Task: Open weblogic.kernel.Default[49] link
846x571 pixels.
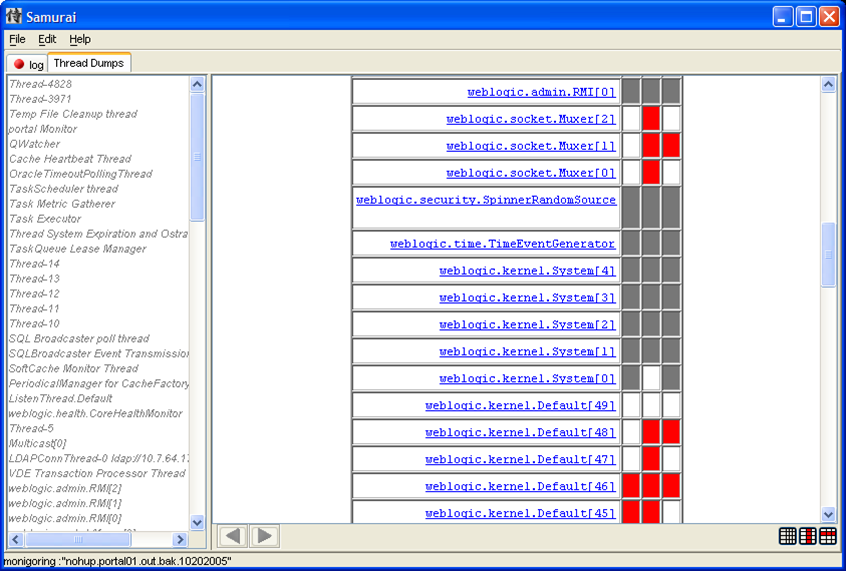Action: pyautogui.click(x=520, y=406)
